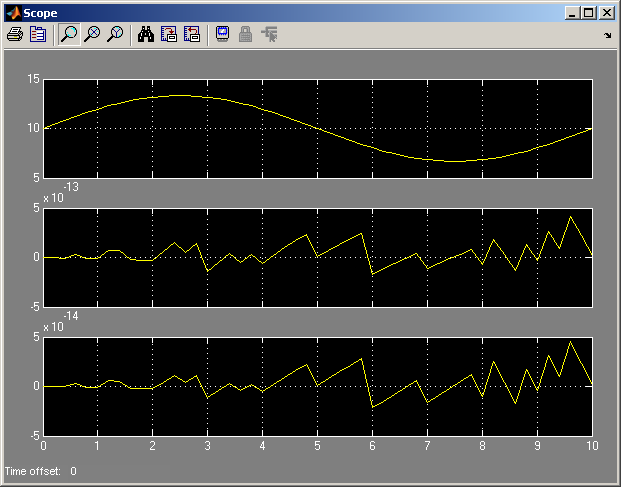Click x-axis tick label 10

[592, 446]
